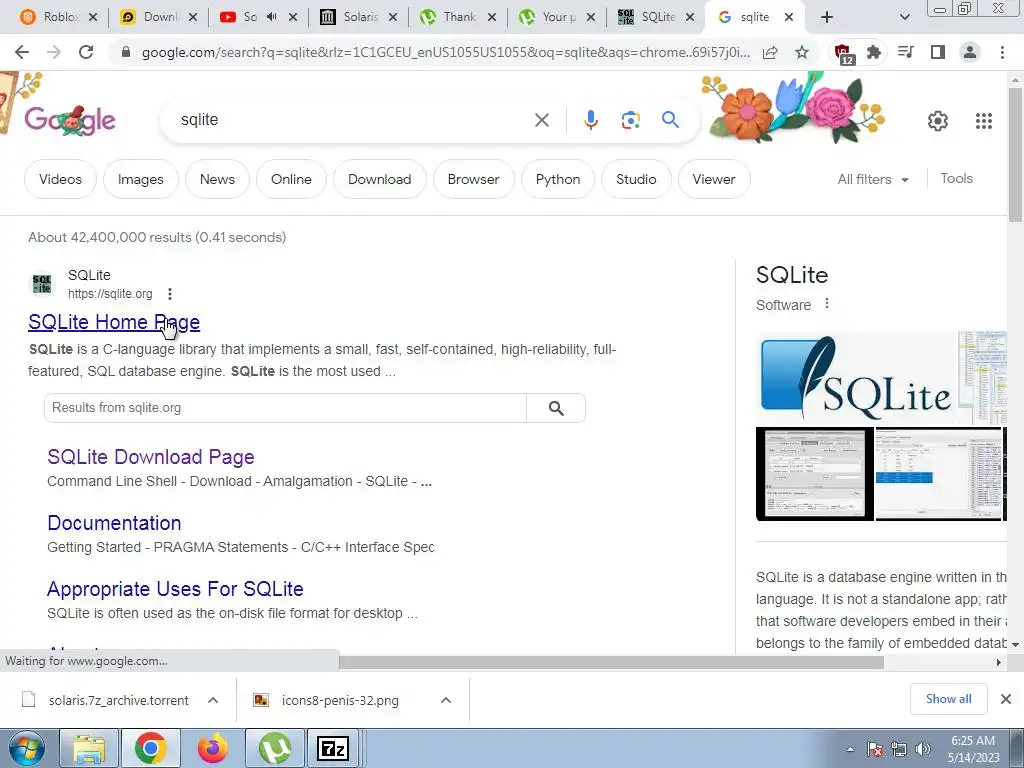Open the Chrome three-dot menu
Viewport: 1024px width, 768px height.
pos(1002,52)
